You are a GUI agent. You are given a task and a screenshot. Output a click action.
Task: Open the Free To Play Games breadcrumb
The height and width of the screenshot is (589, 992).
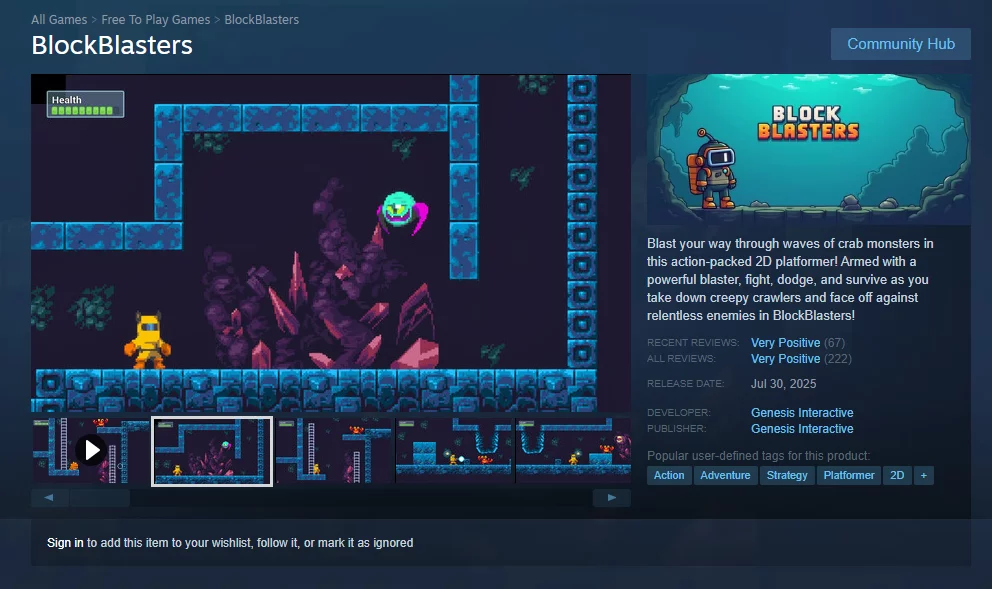(x=156, y=19)
